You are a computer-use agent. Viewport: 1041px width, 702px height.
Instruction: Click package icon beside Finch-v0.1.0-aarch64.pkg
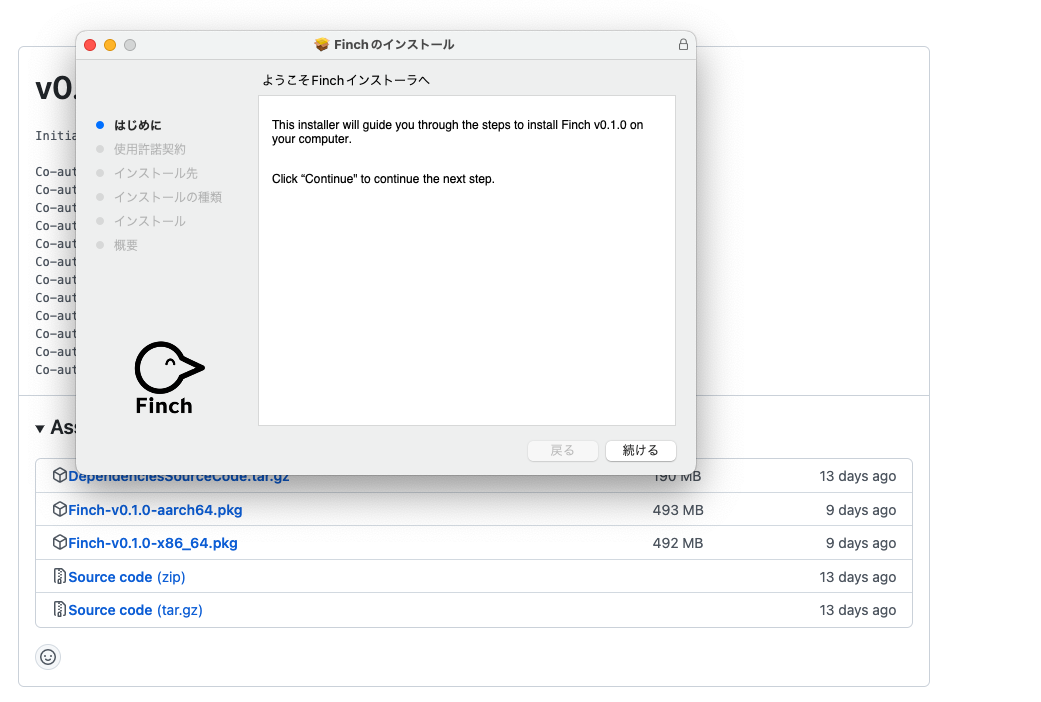[60, 509]
